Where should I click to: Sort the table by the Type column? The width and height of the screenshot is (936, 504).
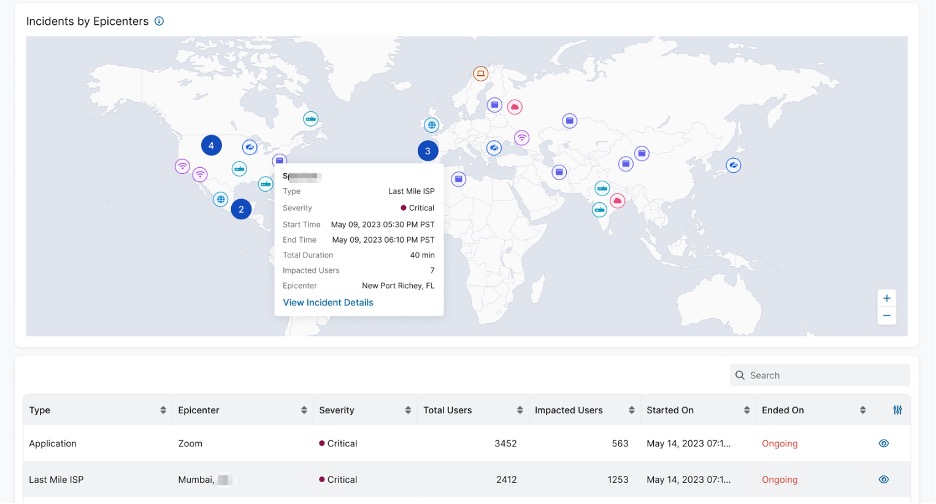pyautogui.click(x=163, y=411)
